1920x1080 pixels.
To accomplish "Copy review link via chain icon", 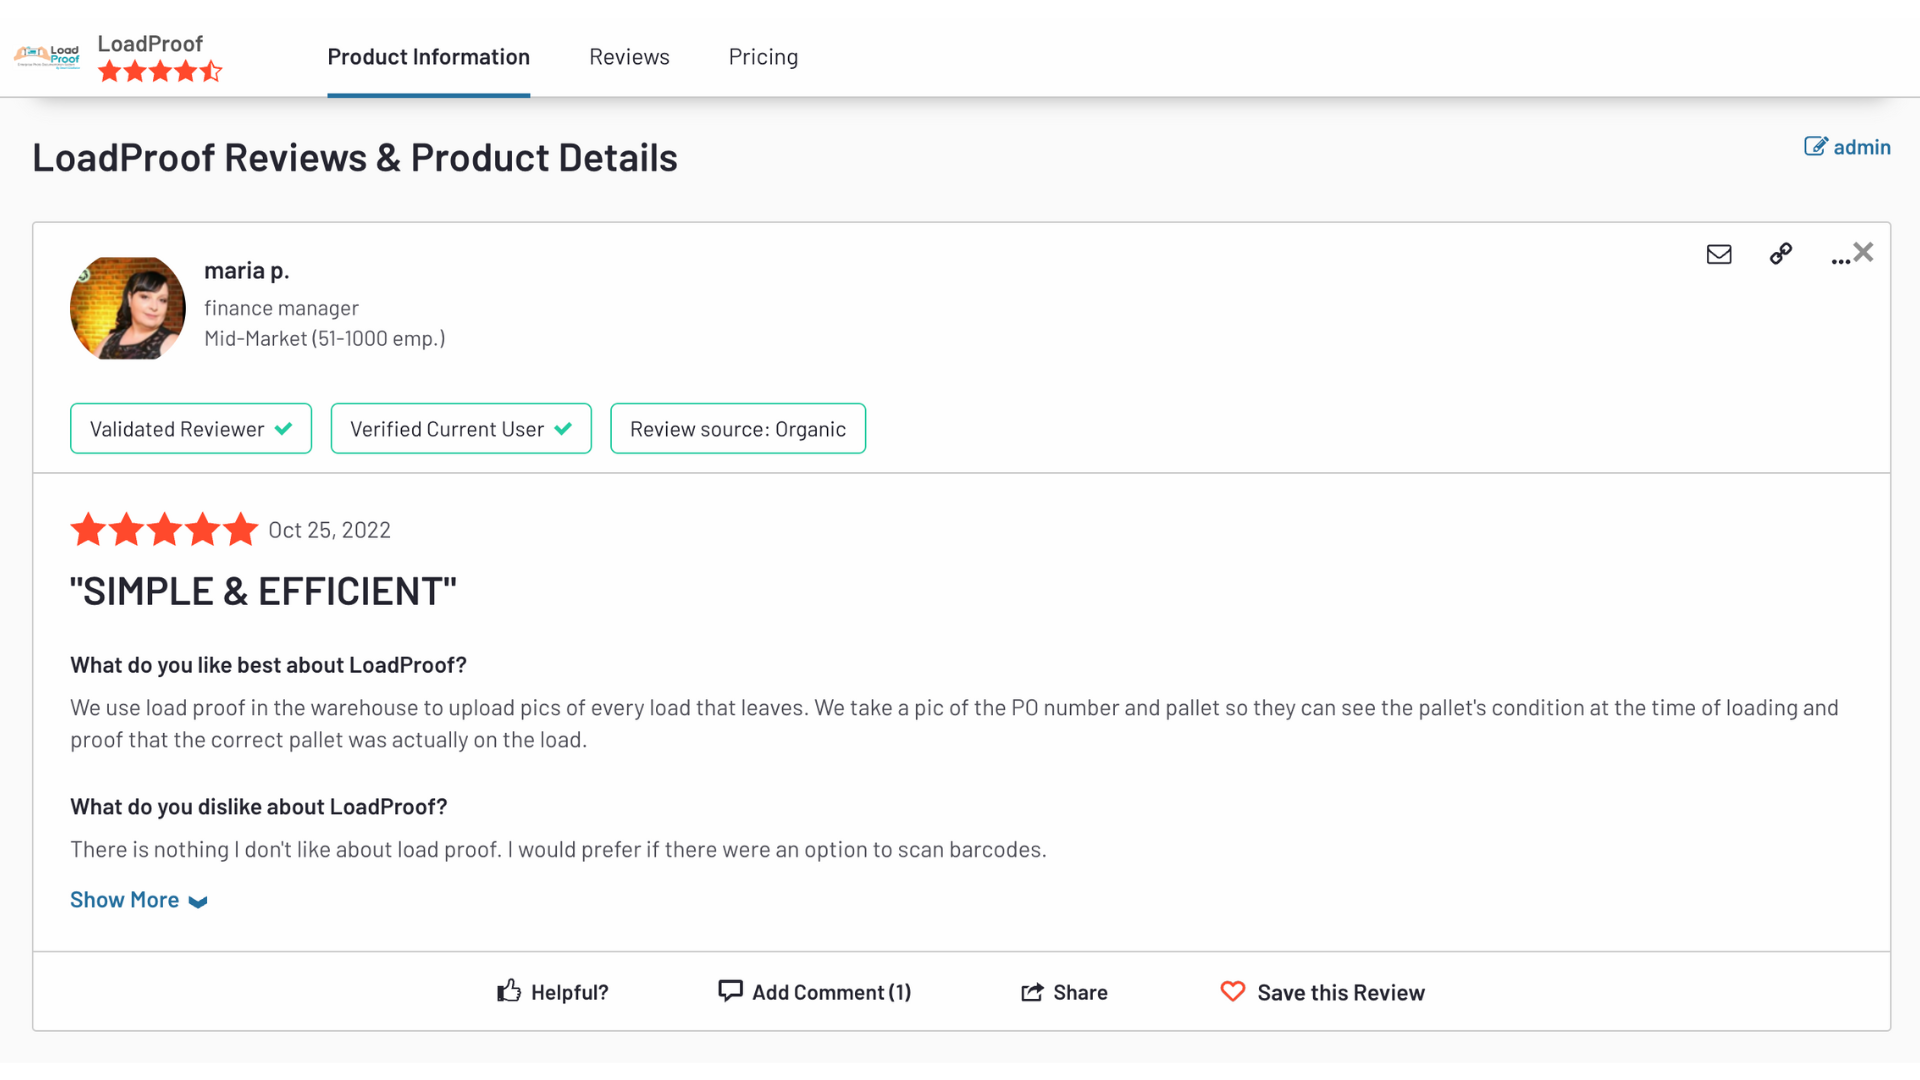I will click(x=1781, y=254).
